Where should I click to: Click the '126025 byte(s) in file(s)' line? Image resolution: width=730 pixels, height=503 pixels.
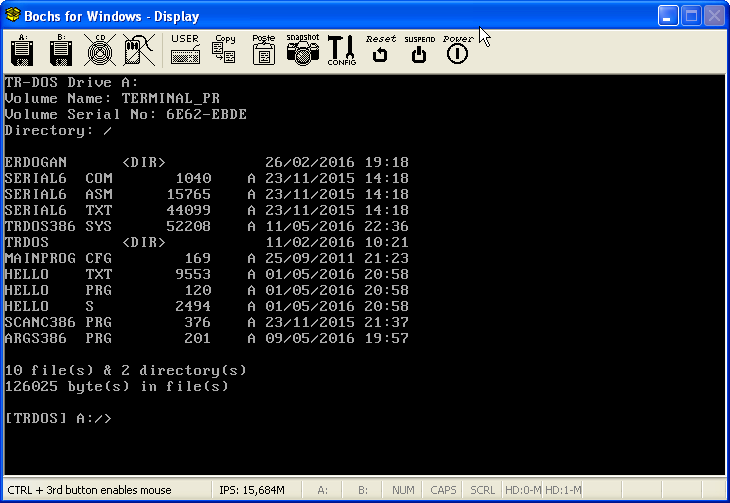click(x=116, y=386)
